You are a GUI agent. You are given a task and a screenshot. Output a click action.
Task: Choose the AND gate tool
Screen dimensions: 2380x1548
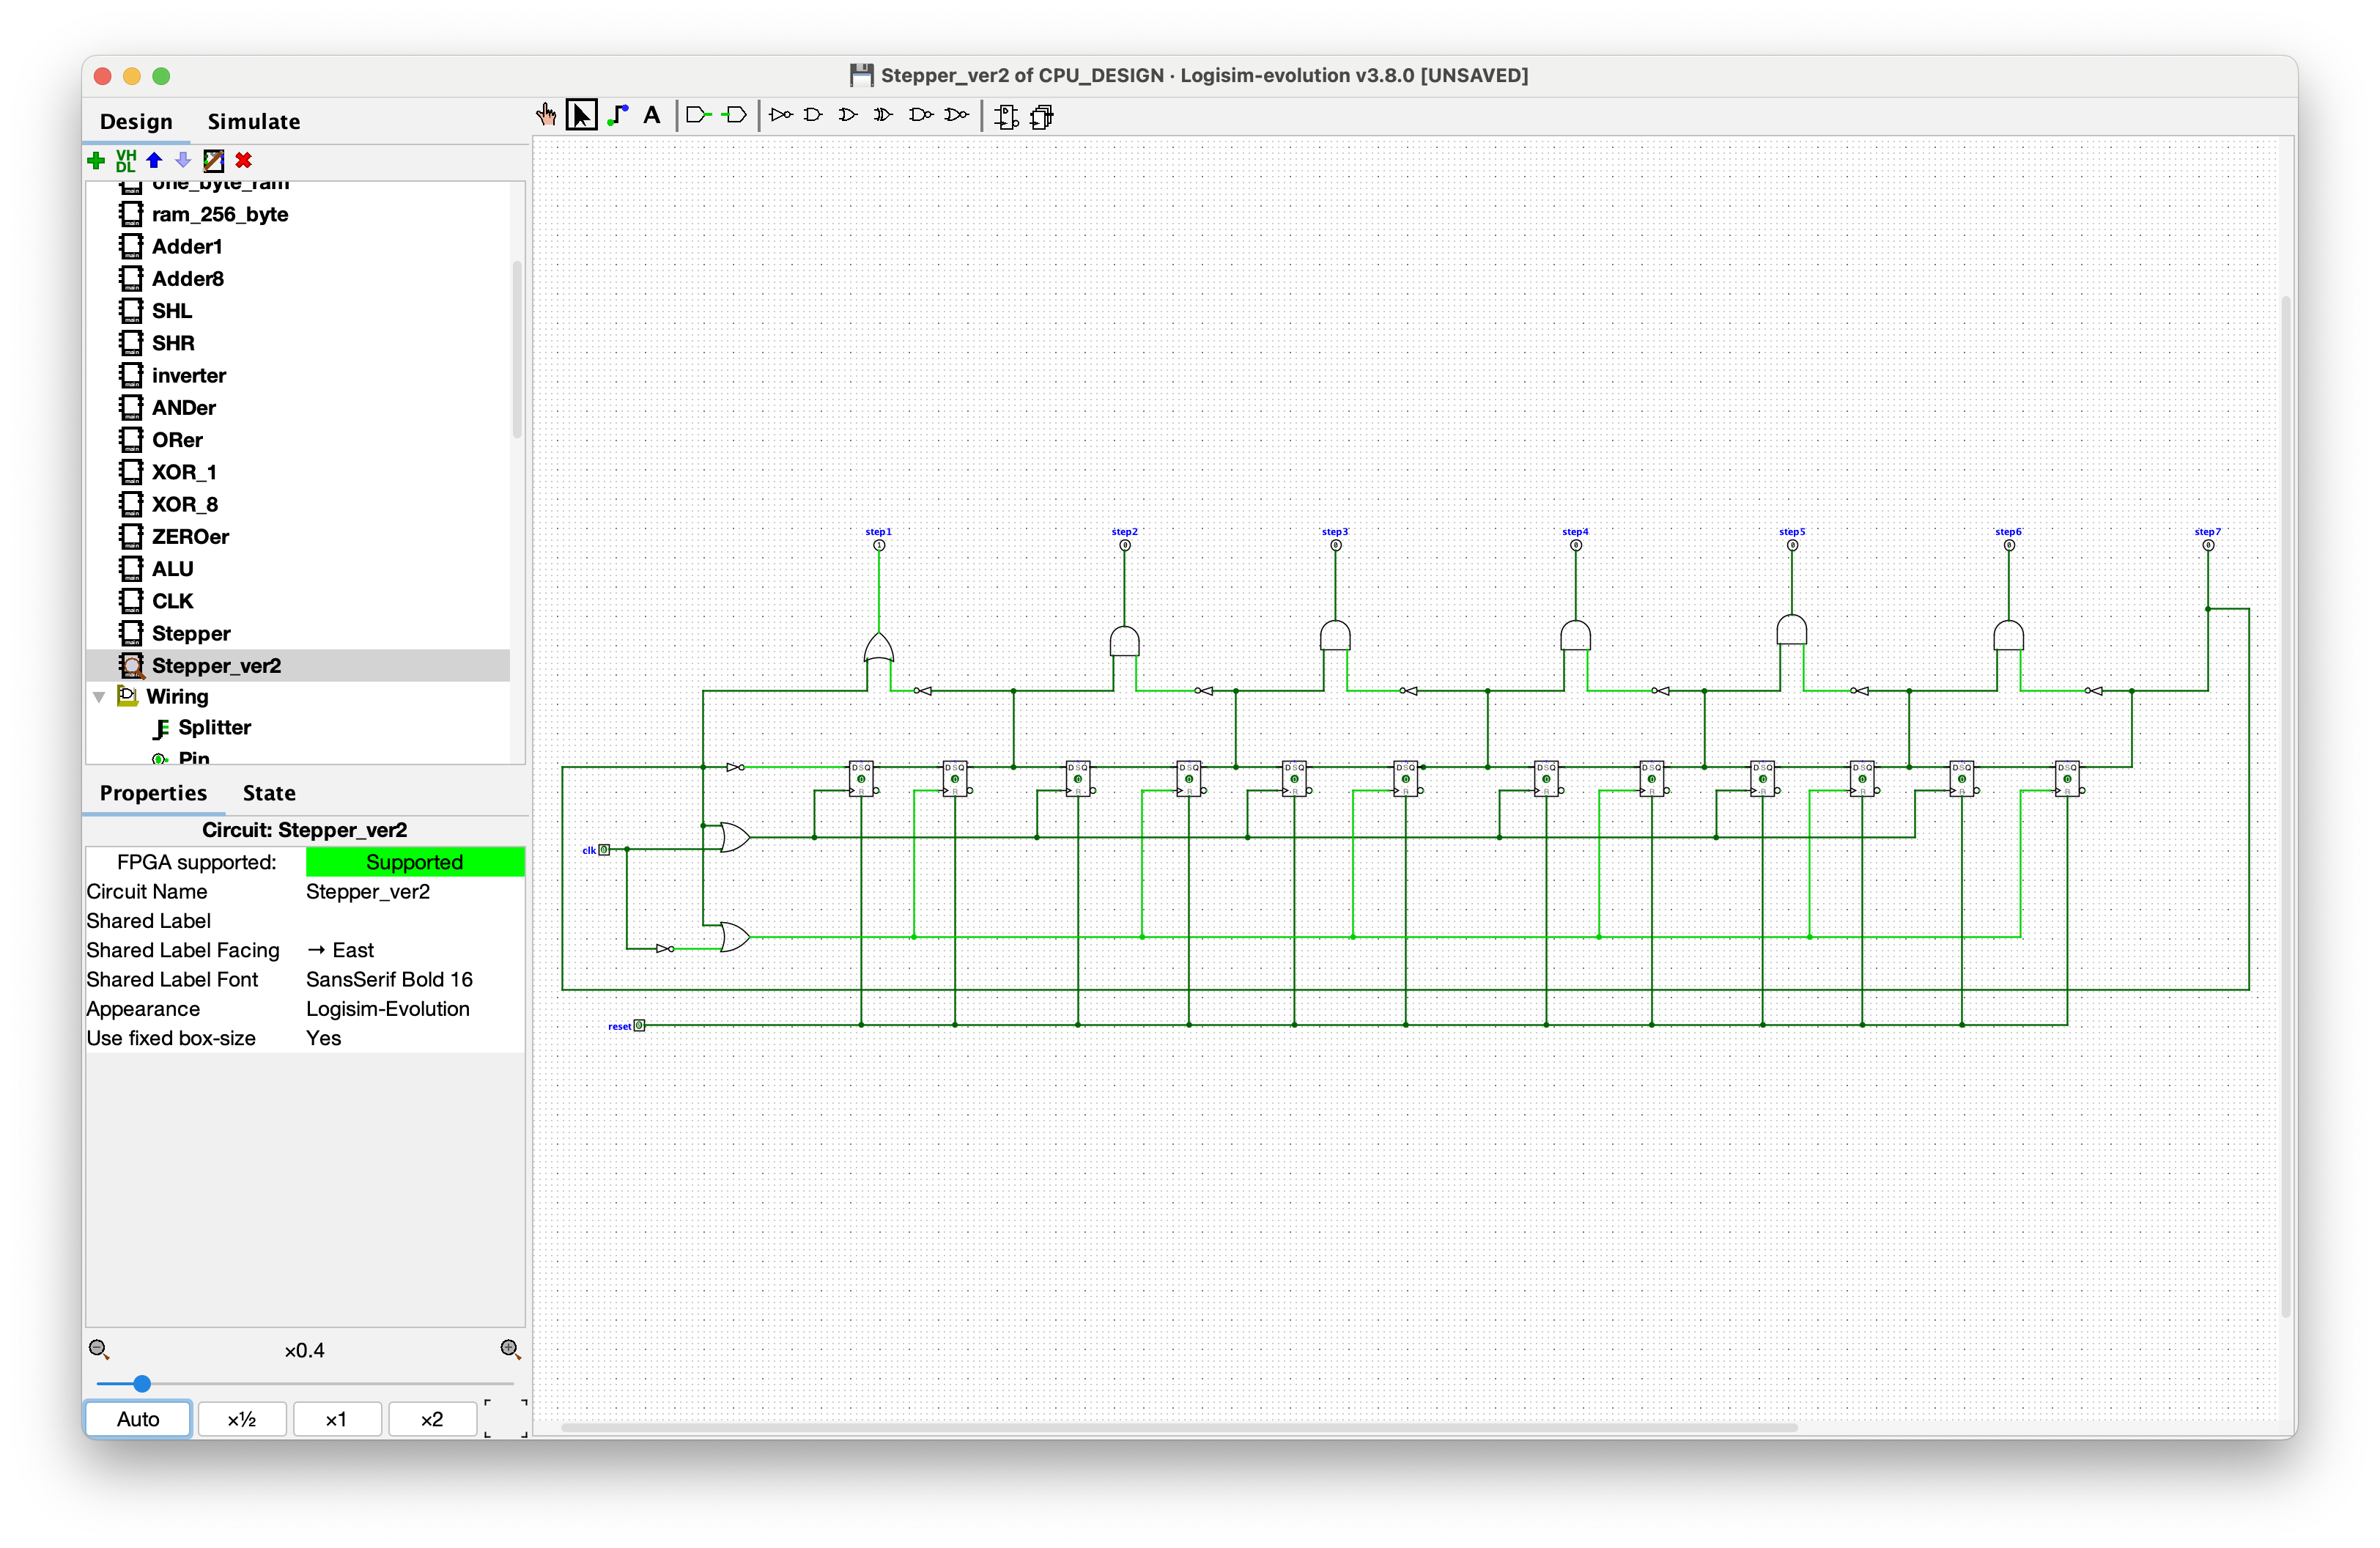814,115
